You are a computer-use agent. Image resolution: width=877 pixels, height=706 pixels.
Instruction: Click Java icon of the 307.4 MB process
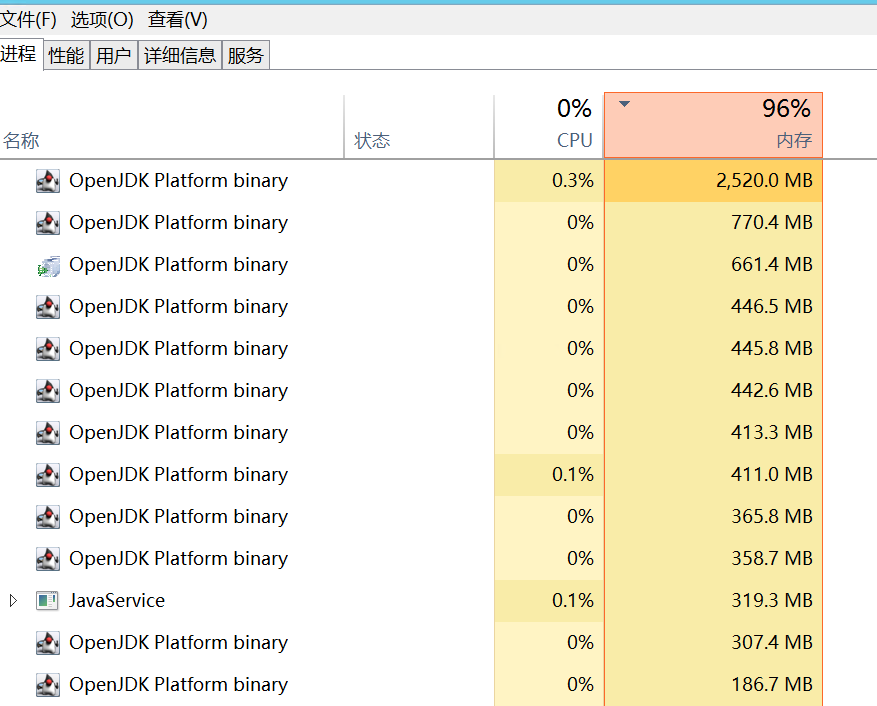click(48, 642)
